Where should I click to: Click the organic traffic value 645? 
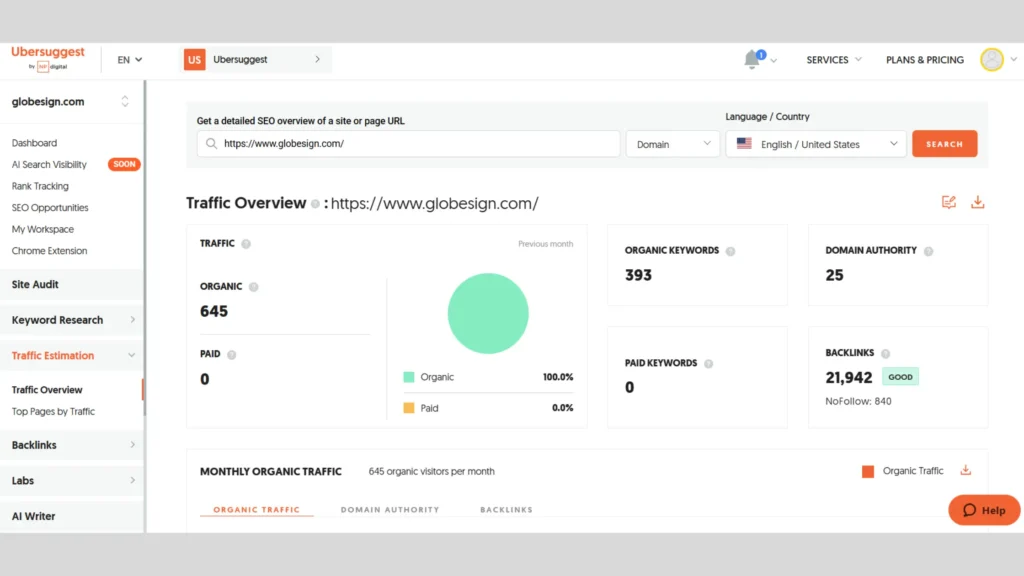[214, 311]
